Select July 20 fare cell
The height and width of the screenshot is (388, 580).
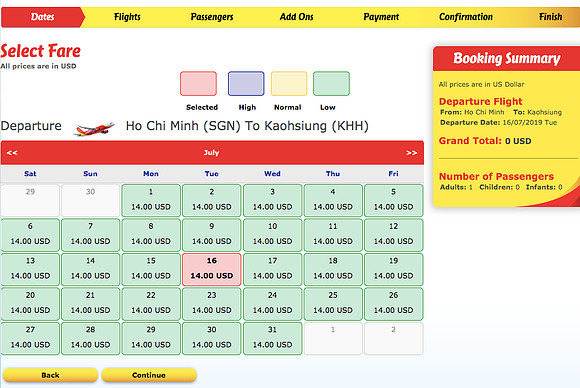point(30,304)
